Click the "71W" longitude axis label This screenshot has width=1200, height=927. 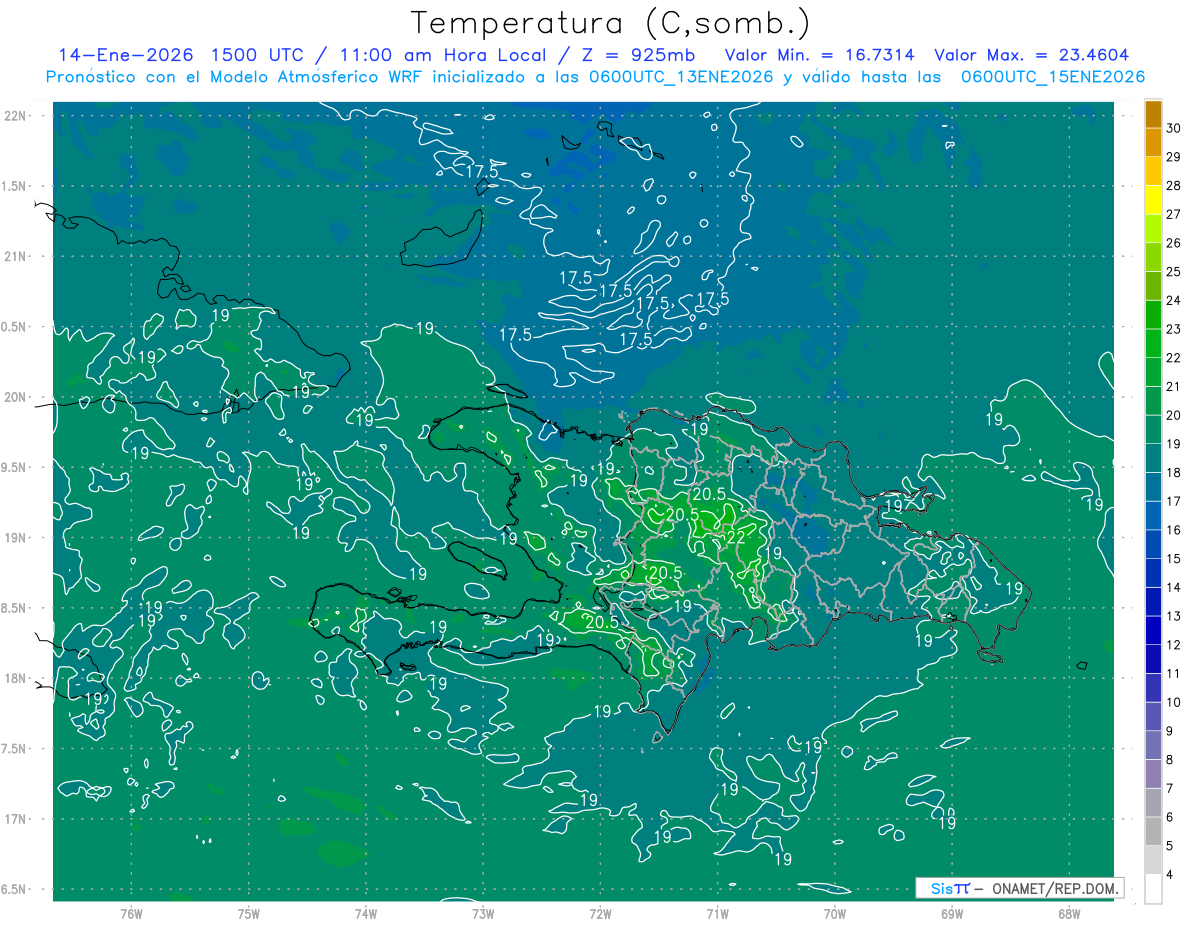[718, 913]
